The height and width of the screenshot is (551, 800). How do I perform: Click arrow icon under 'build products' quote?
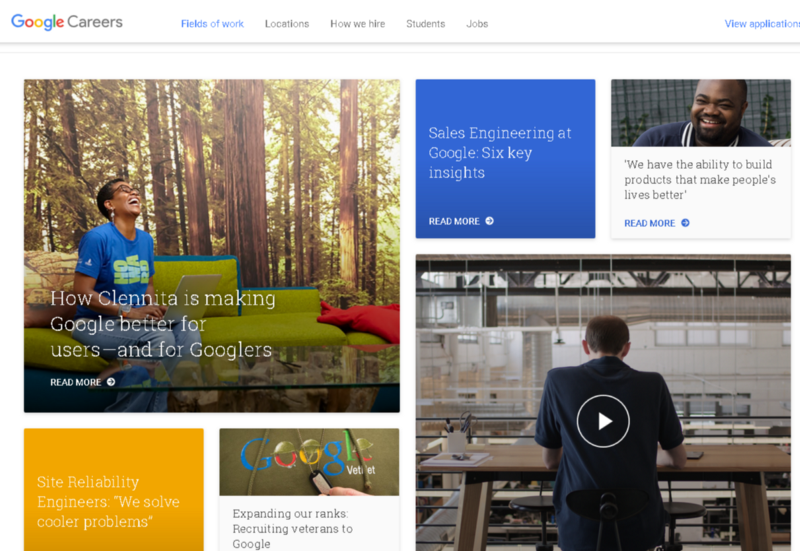pyautogui.click(x=685, y=223)
